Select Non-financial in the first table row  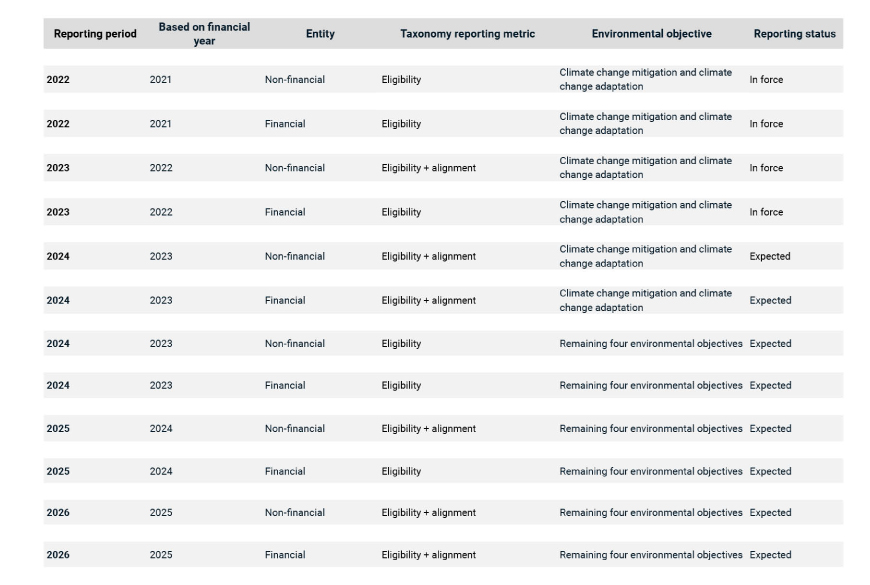pos(294,80)
